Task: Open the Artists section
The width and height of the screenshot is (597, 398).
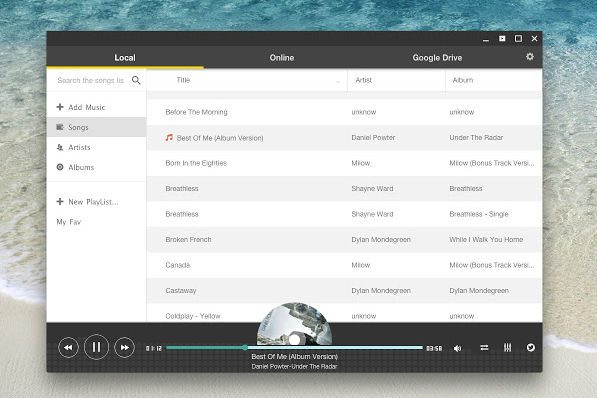Action: pyautogui.click(x=96, y=147)
